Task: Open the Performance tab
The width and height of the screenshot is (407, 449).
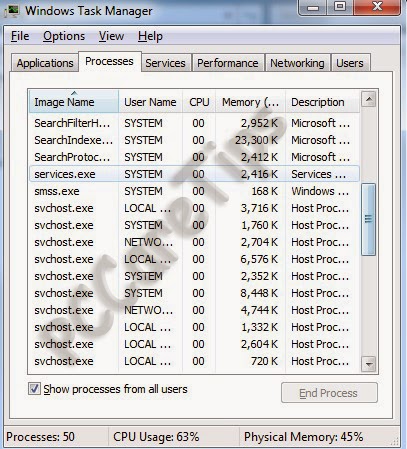Action: (228, 63)
